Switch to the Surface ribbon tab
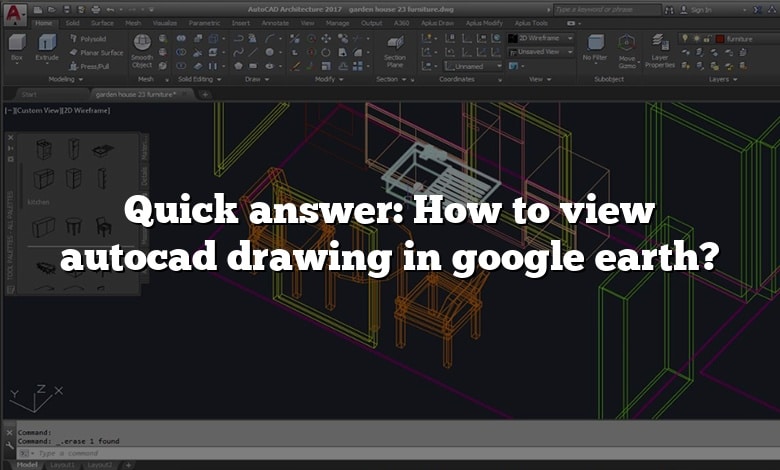 click(102, 23)
